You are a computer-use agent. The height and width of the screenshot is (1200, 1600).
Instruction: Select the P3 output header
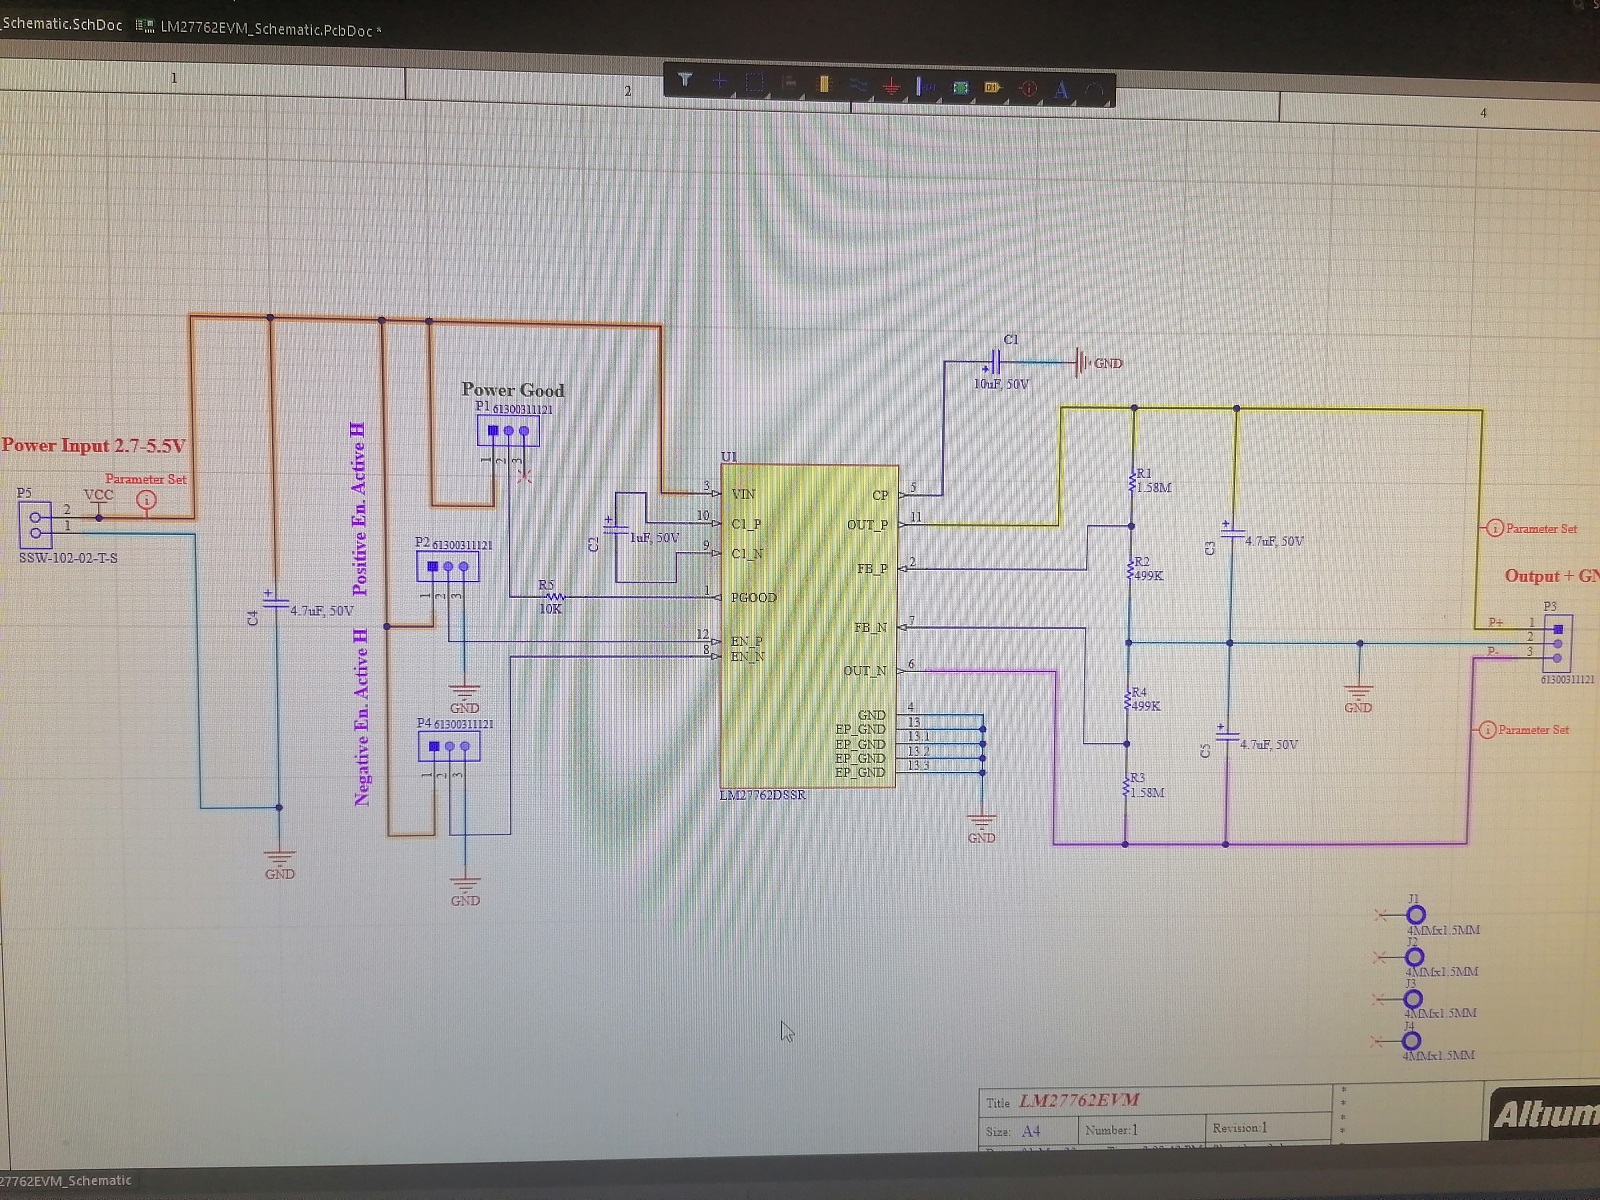point(1557,643)
